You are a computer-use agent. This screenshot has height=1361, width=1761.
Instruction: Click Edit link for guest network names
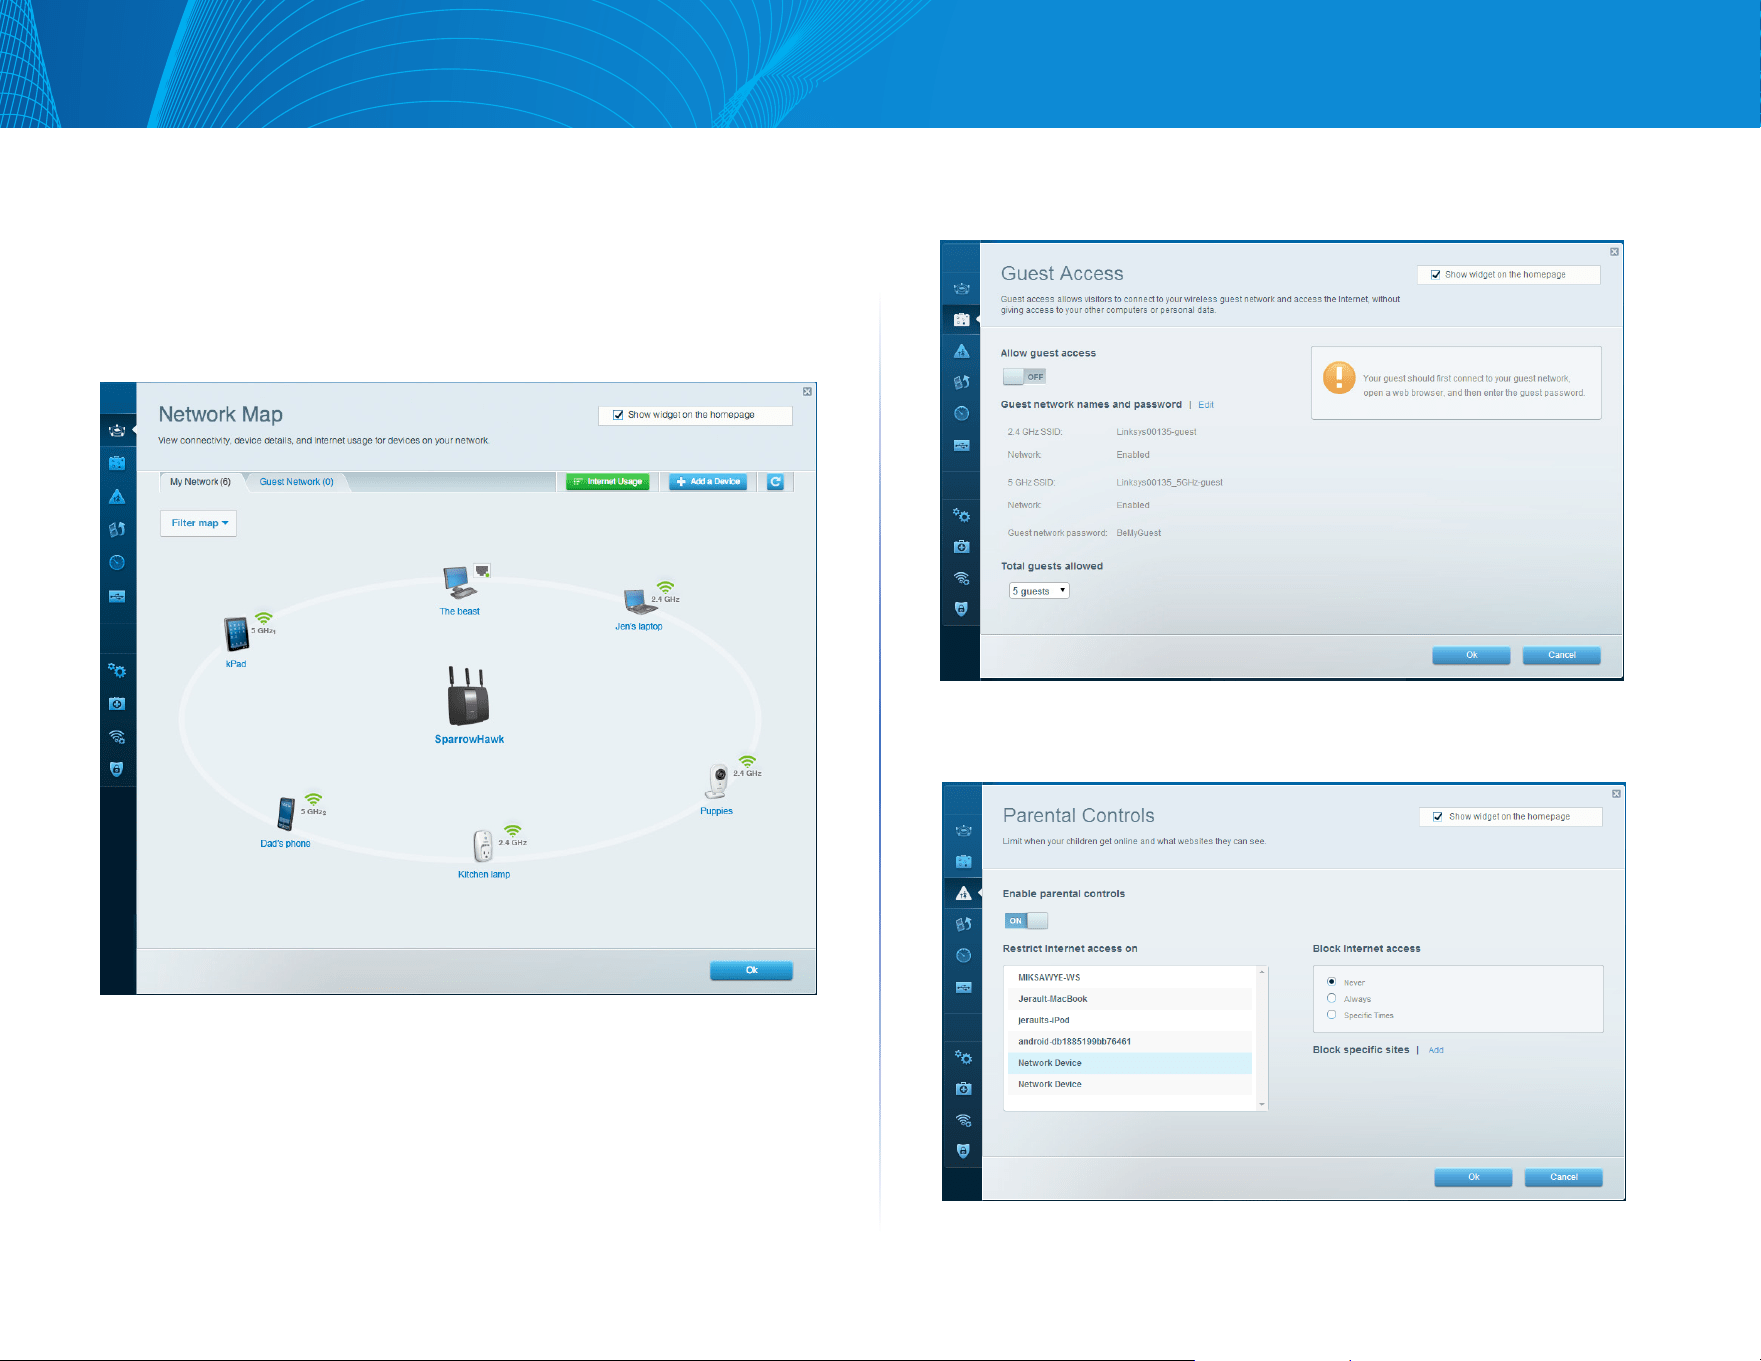(x=1206, y=405)
